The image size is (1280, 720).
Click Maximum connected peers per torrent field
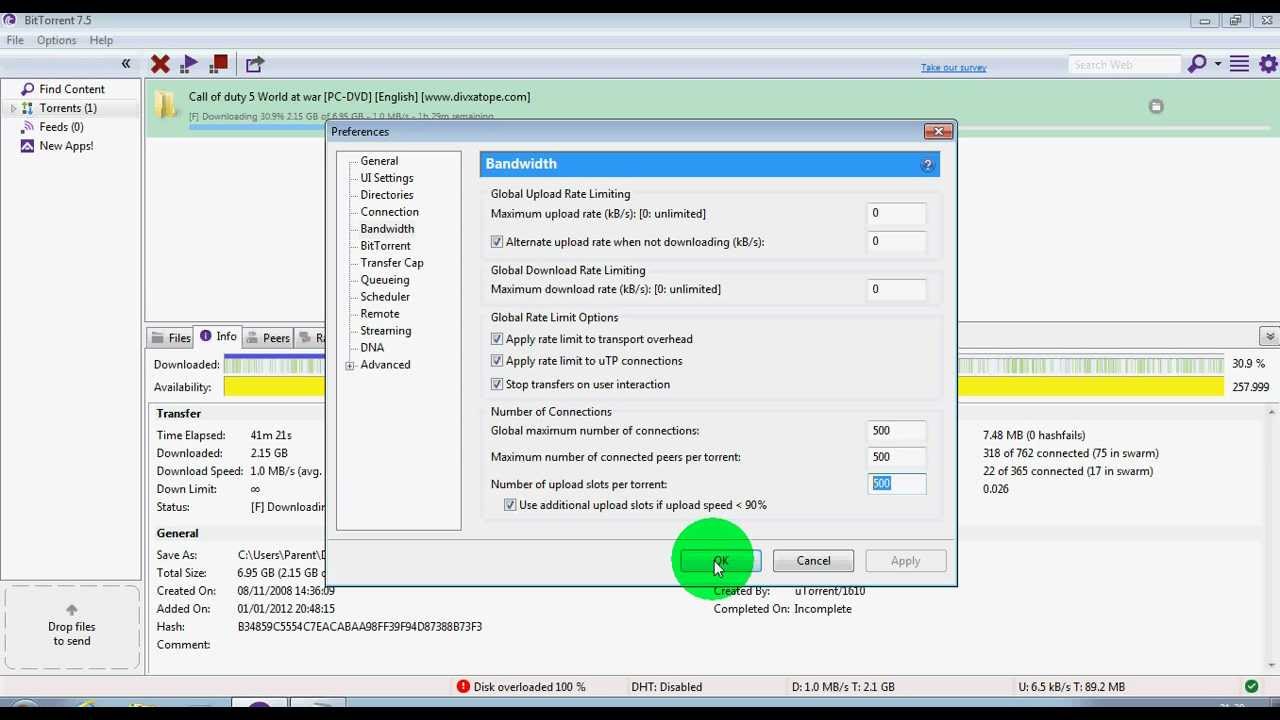(x=896, y=457)
